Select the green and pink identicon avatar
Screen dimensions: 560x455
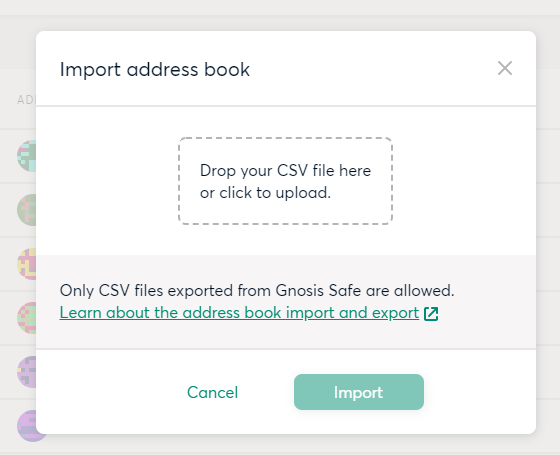tap(27, 210)
